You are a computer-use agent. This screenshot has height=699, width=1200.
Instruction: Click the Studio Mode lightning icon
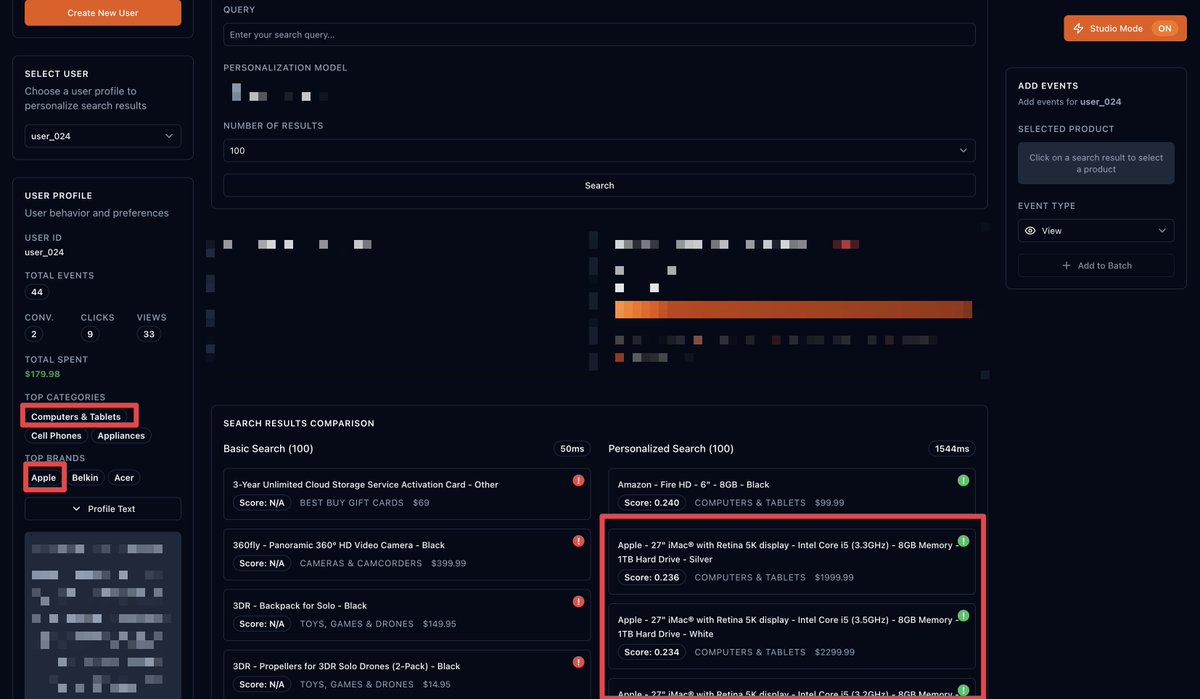1078,29
